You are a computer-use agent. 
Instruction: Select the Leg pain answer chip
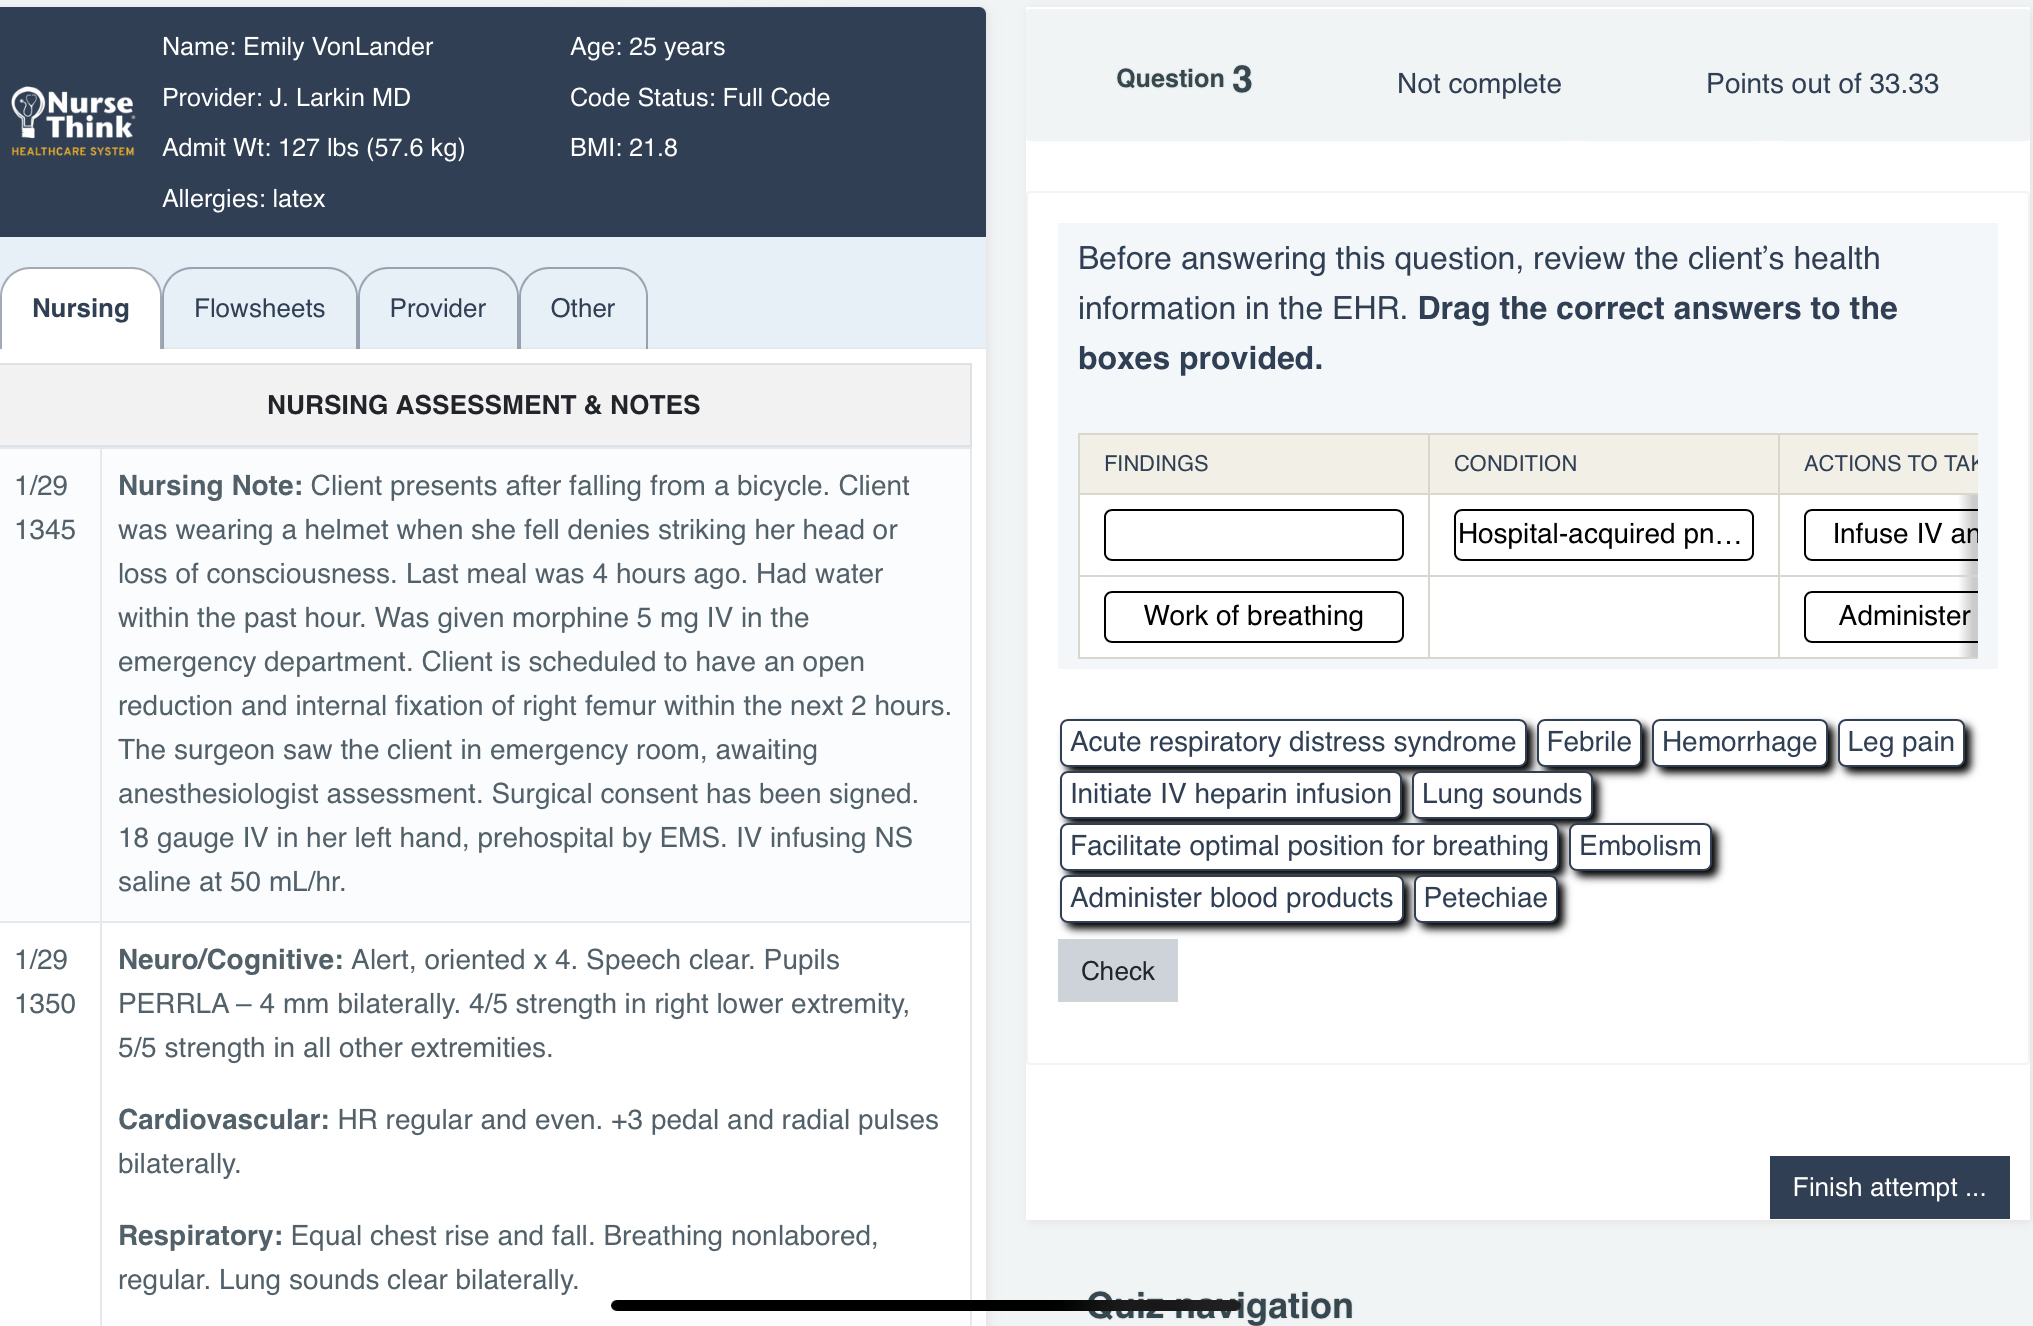[1900, 742]
